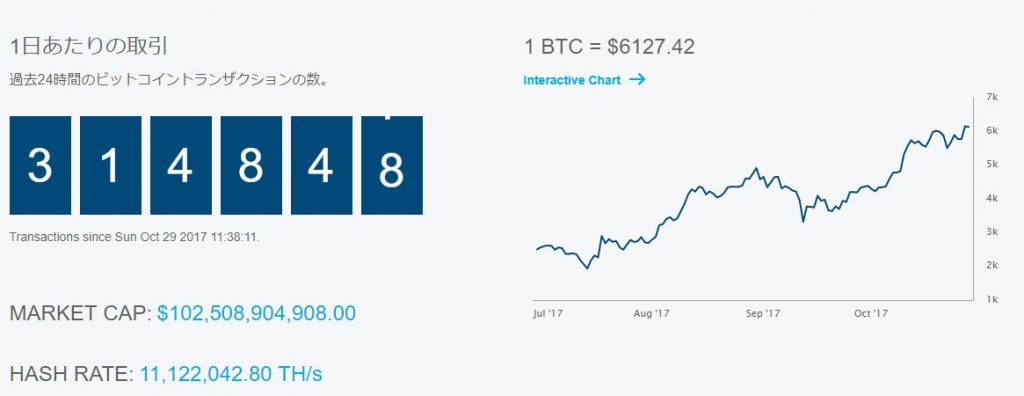Click the Oct '17 label on chart axis

pyautogui.click(x=871, y=314)
